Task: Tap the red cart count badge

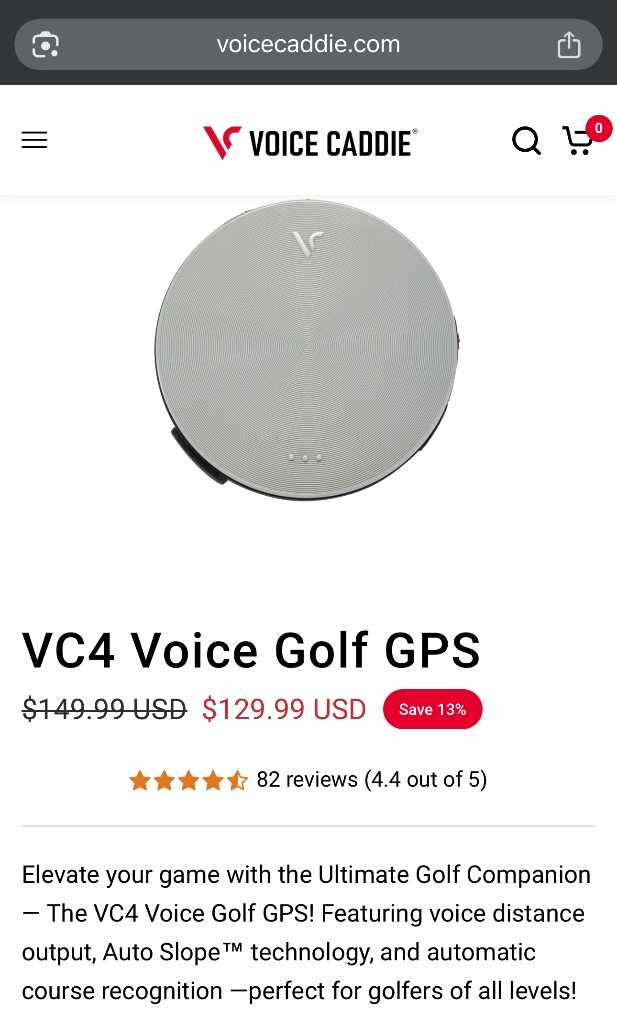Action: click(x=598, y=128)
